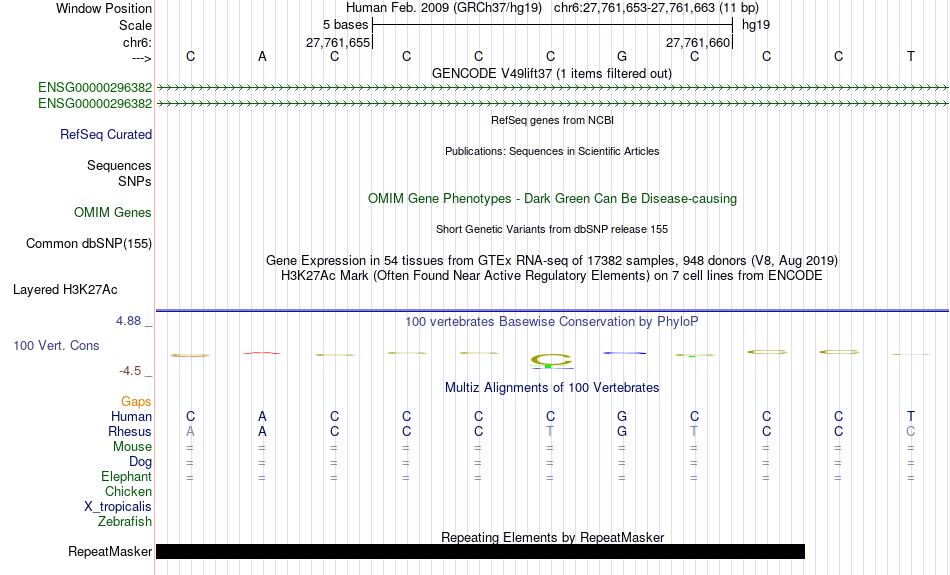Click Repeating Elements by RepeatMasker title
This screenshot has width=950, height=575.
pyautogui.click(x=552, y=537)
